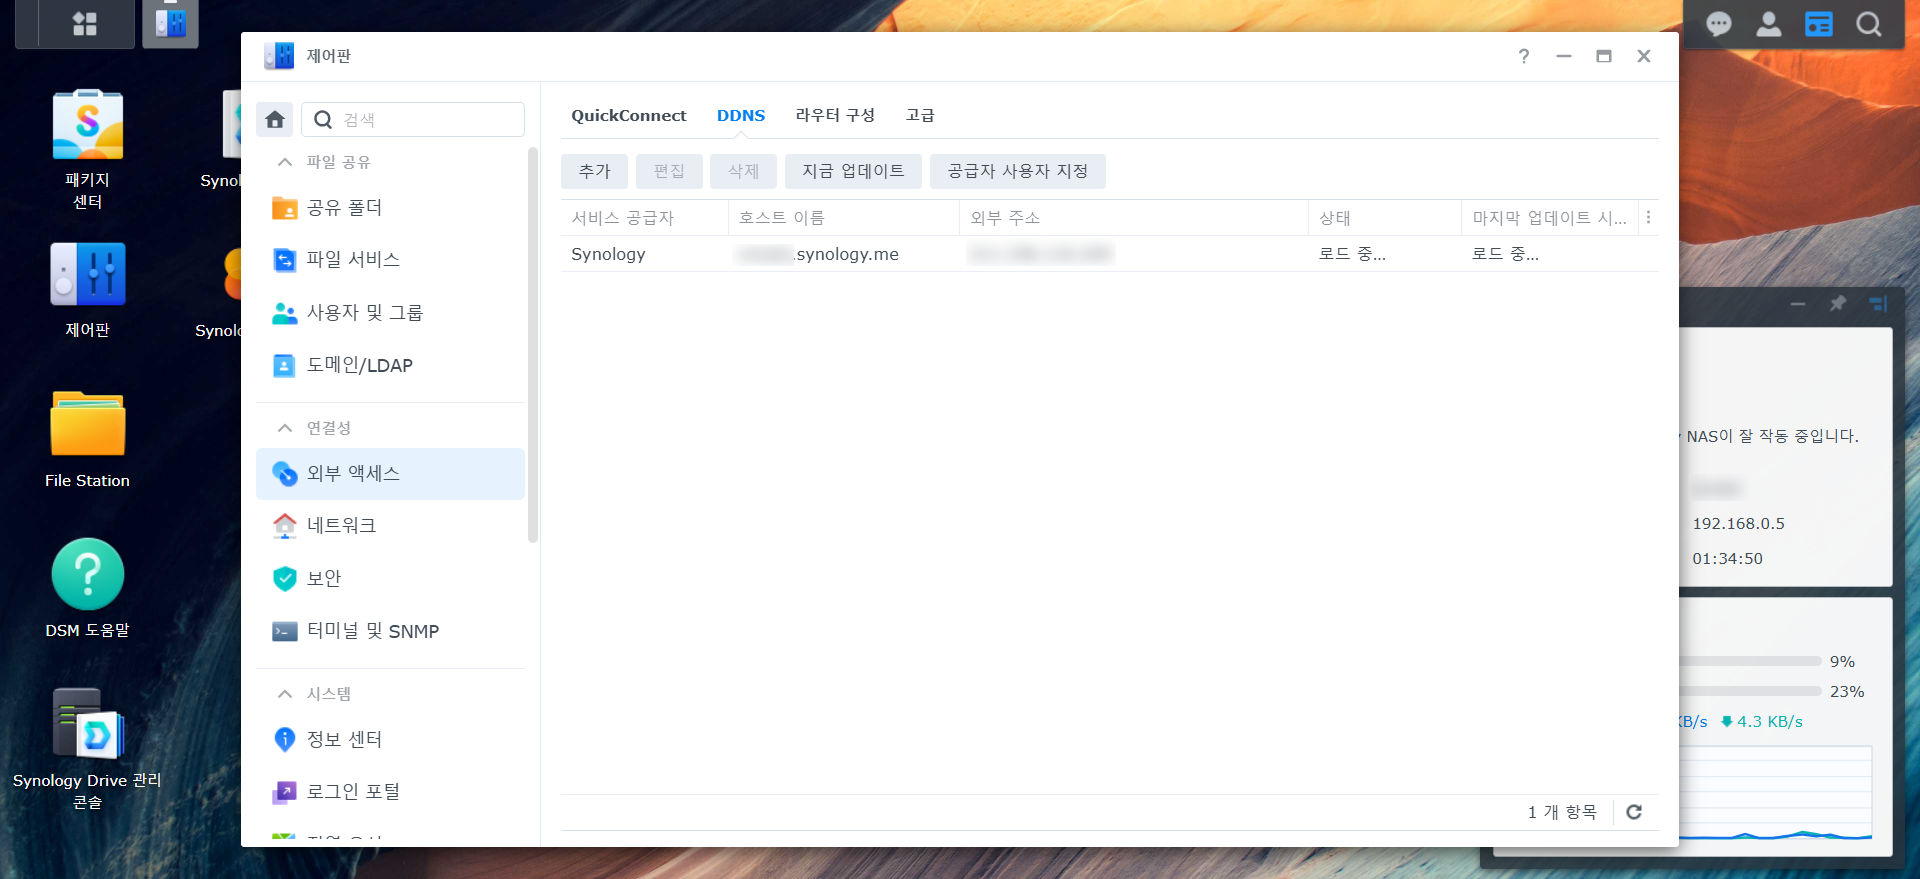
Task: Click 공급자 사용자 지정 button
Action: click(1018, 171)
